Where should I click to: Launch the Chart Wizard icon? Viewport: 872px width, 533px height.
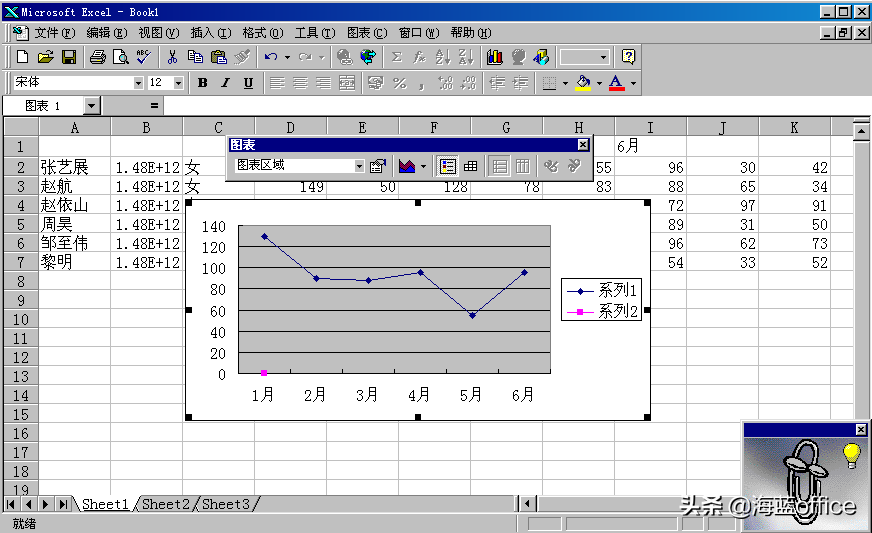point(494,57)
